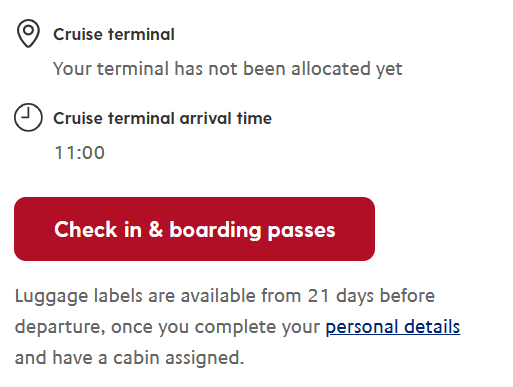Click the 11:00 arrival time value
Image resolution: width=513 pixels, height=387 pixels.
(80, 153)
